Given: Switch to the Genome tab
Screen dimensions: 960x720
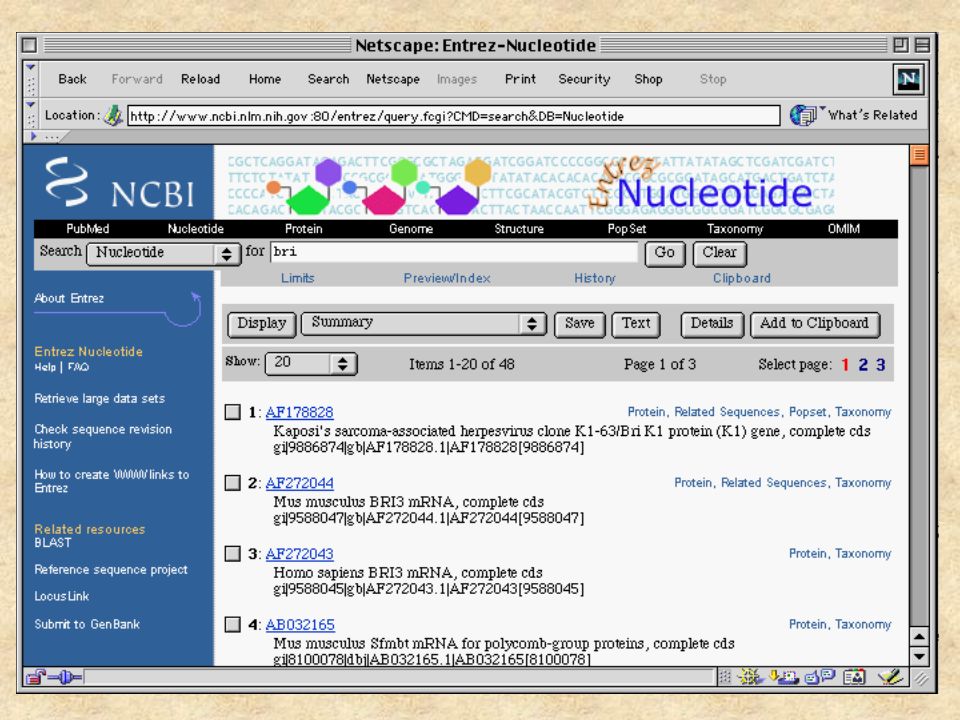Looking at the screenshot, I should click(x=411, y=229).
